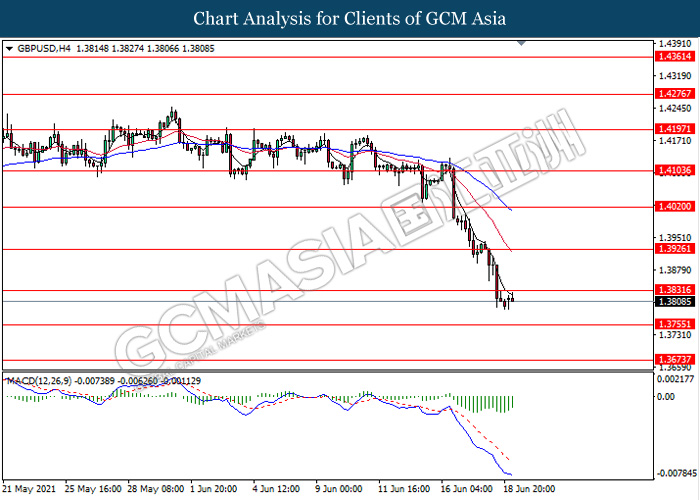Click the MACD scale value 0.00
Screen dimensions: 700x500
click(666, 396)
